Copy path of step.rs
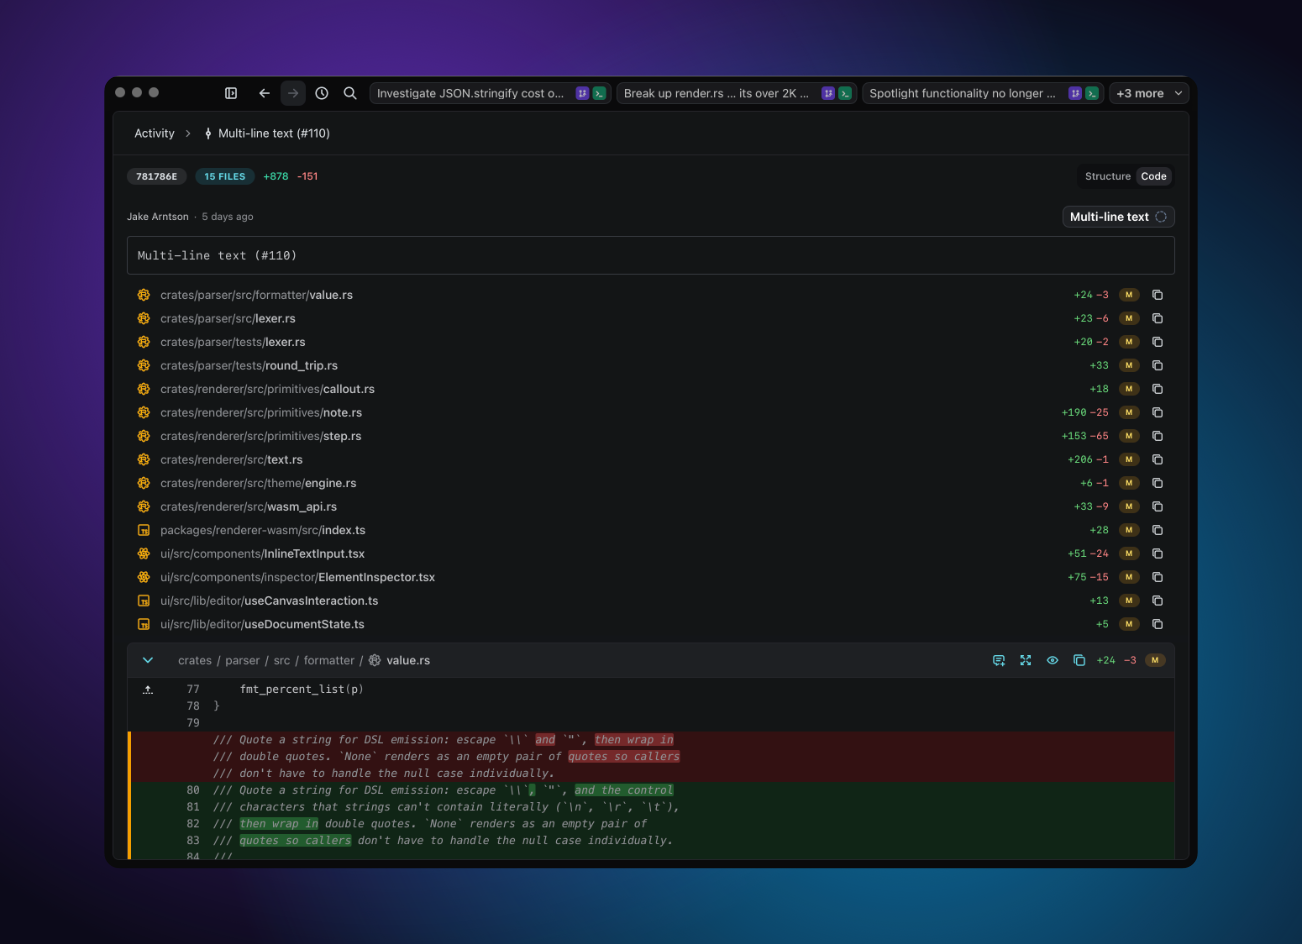The image size is (1302, 944). pyautogui.click(x=1157, y=436)
